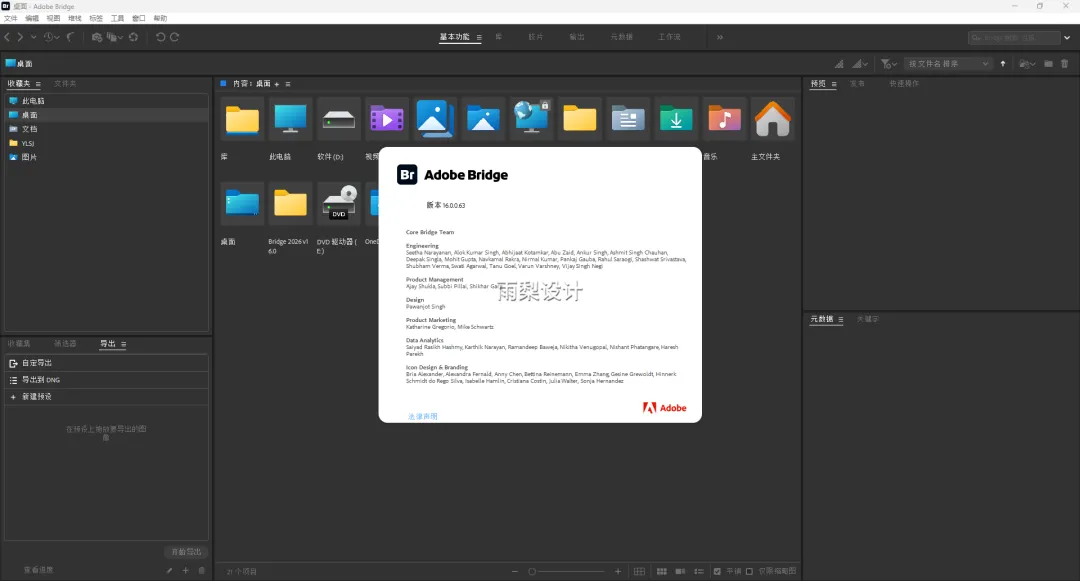Select the 软件 (D:) drive thumbnail

339,120
